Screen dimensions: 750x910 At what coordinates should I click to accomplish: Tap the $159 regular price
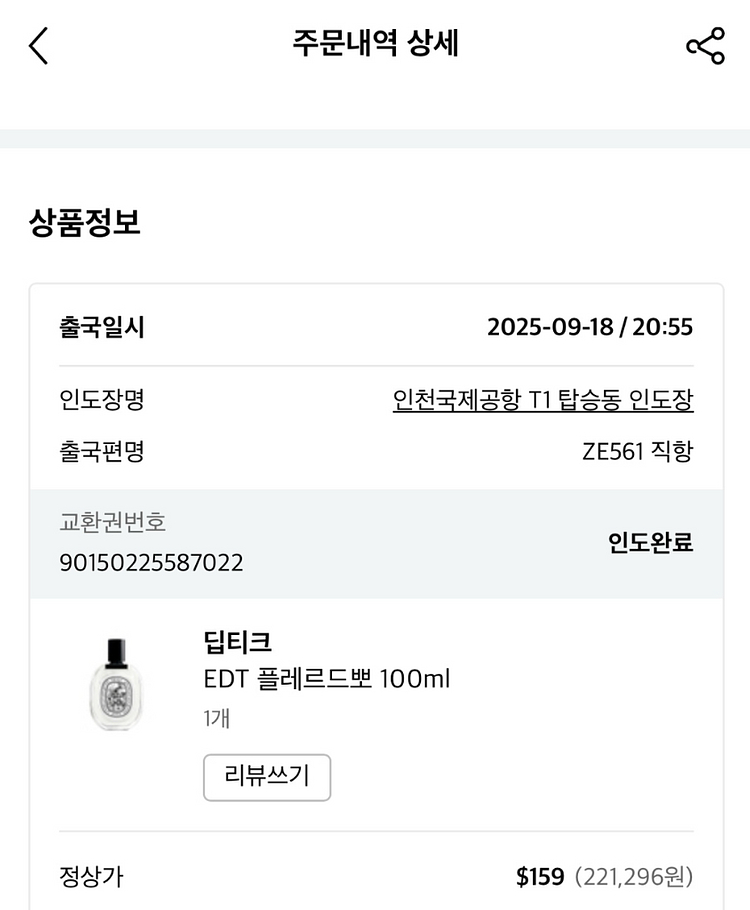pos(540,877)
